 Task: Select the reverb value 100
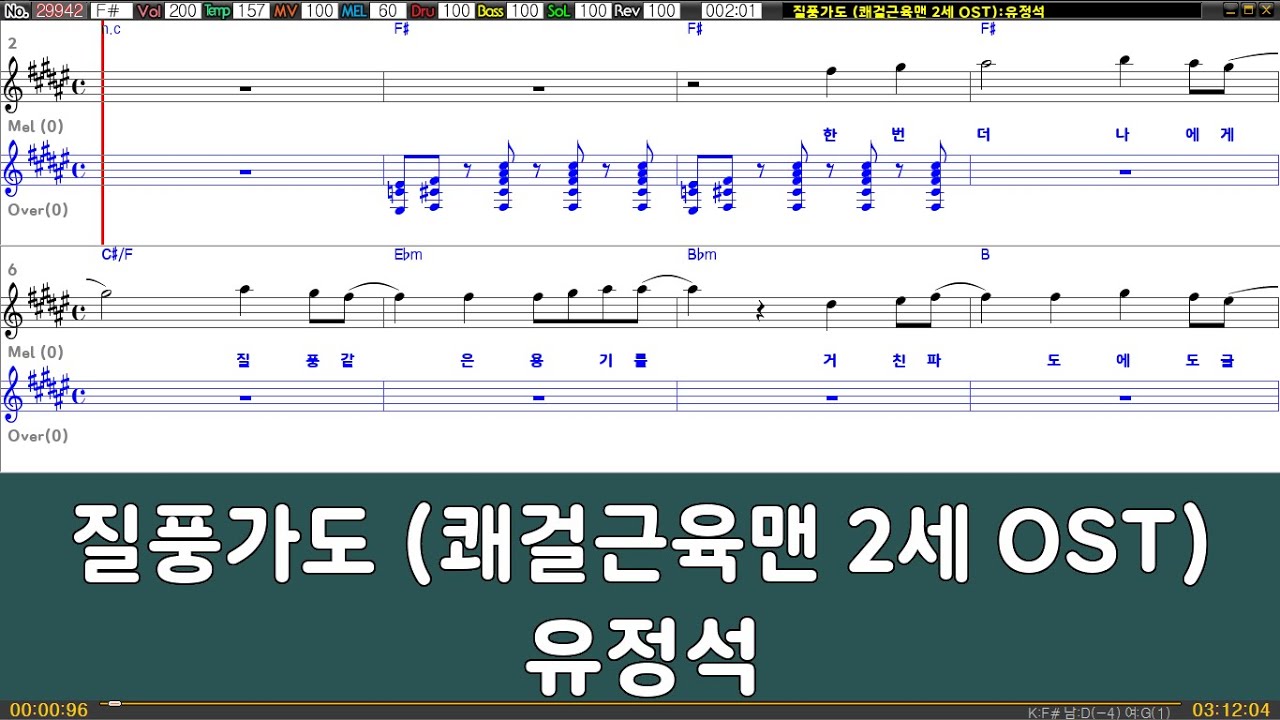pyautogui.click(x=661, y=11)
